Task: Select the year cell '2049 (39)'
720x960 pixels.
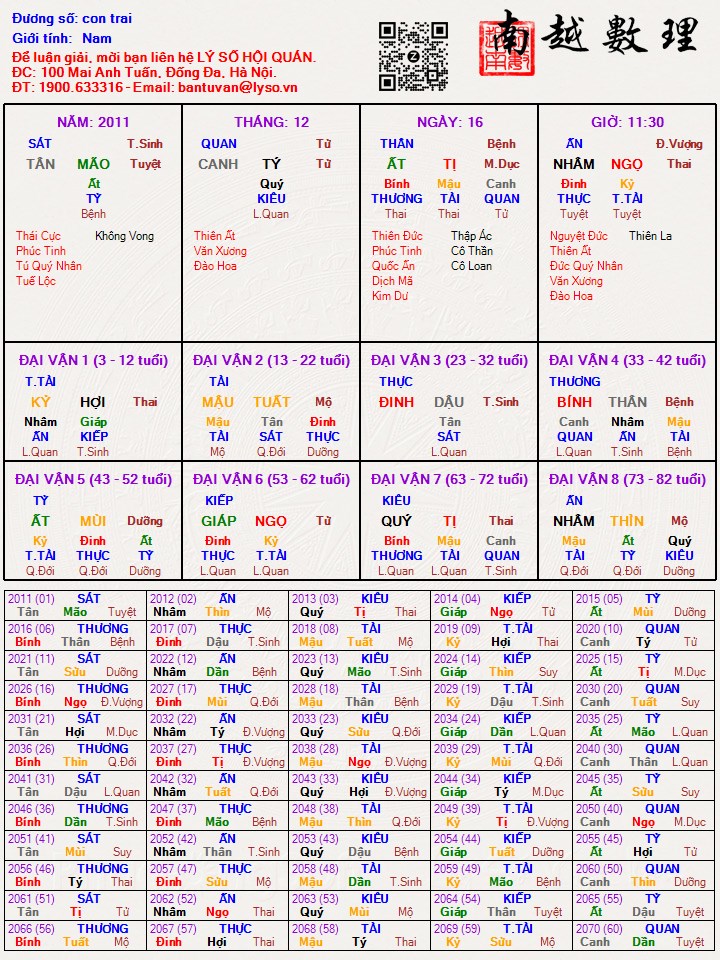Action: tap(501, 816)
